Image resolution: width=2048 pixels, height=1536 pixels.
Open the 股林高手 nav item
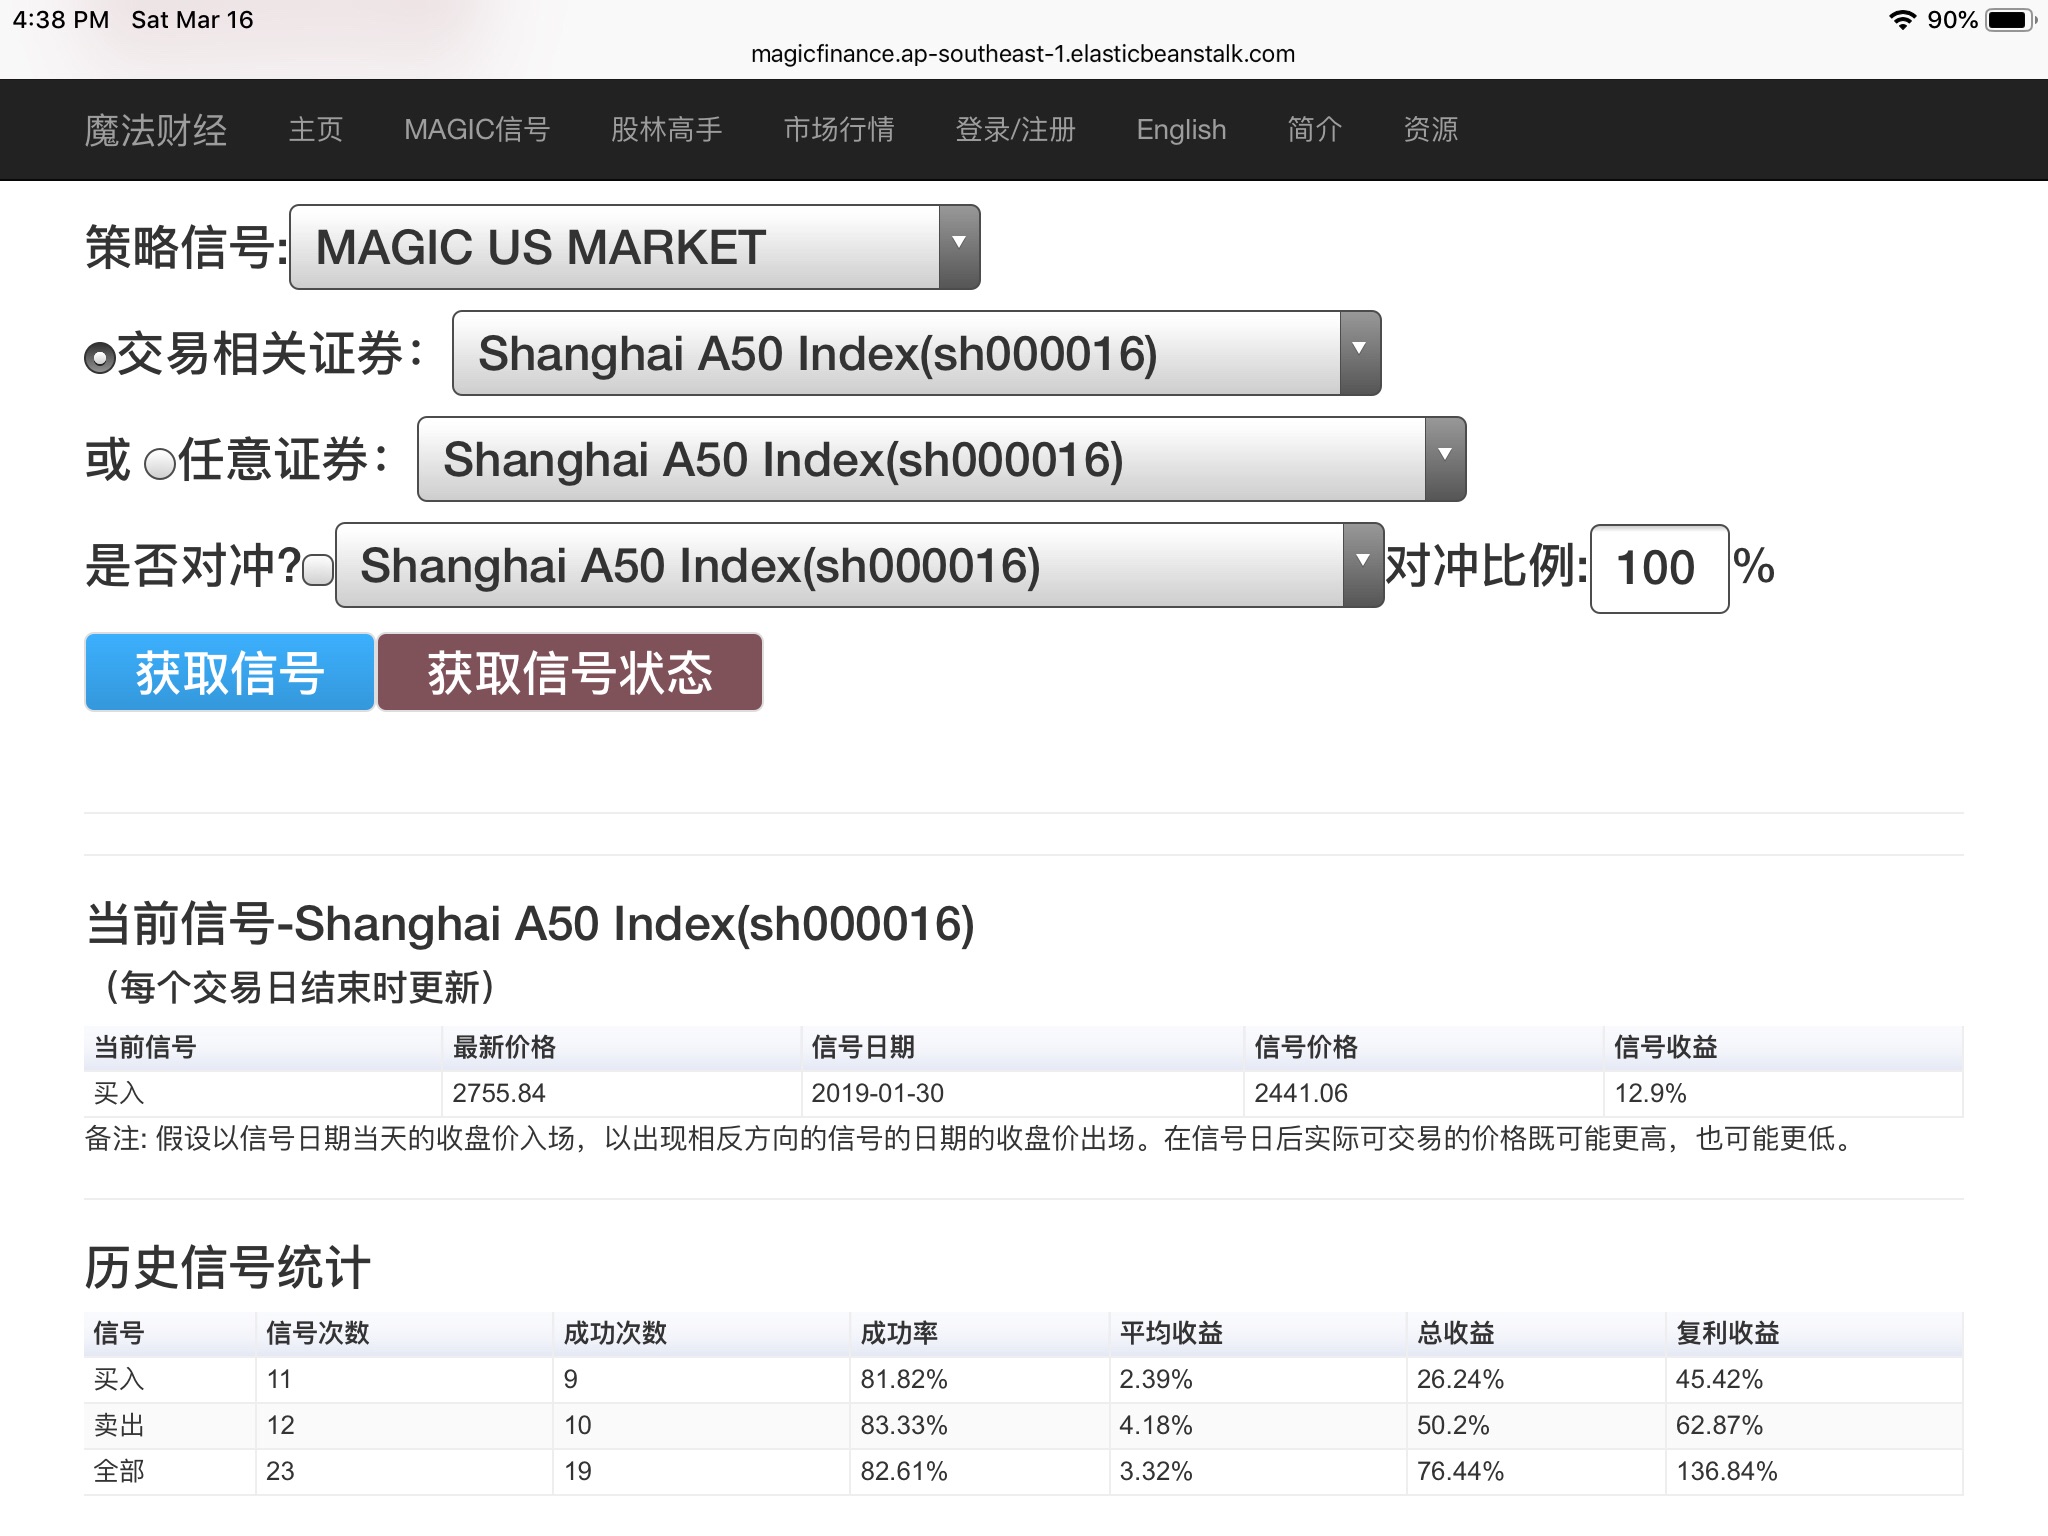[667, 130]
